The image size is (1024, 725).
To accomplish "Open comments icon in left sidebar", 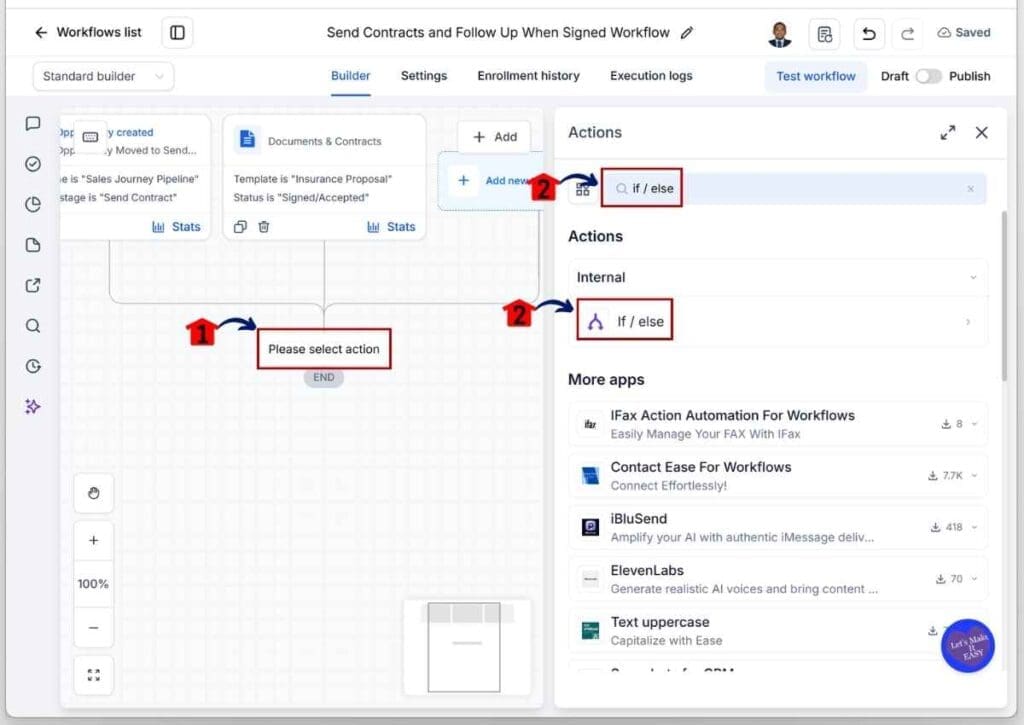I will point(33,123).
